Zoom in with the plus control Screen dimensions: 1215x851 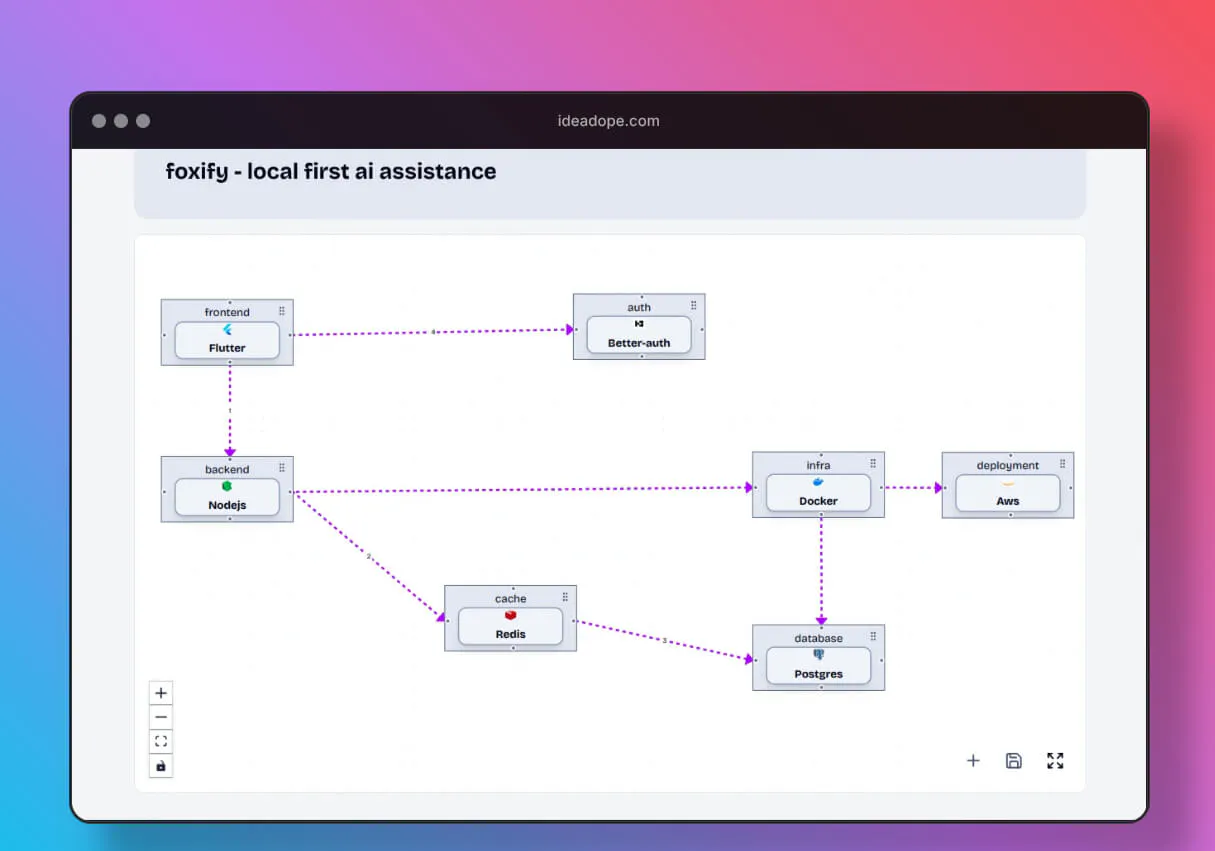(x=161, y=693)
